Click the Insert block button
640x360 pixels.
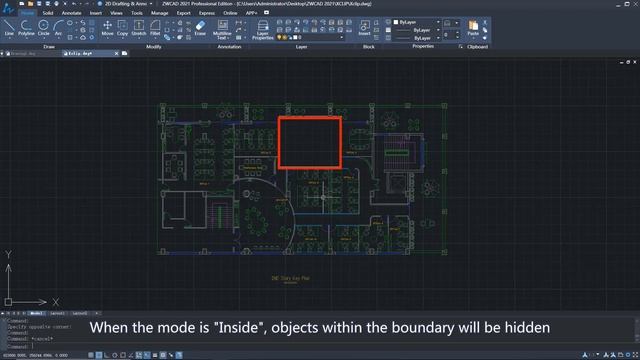pos(364,28)
